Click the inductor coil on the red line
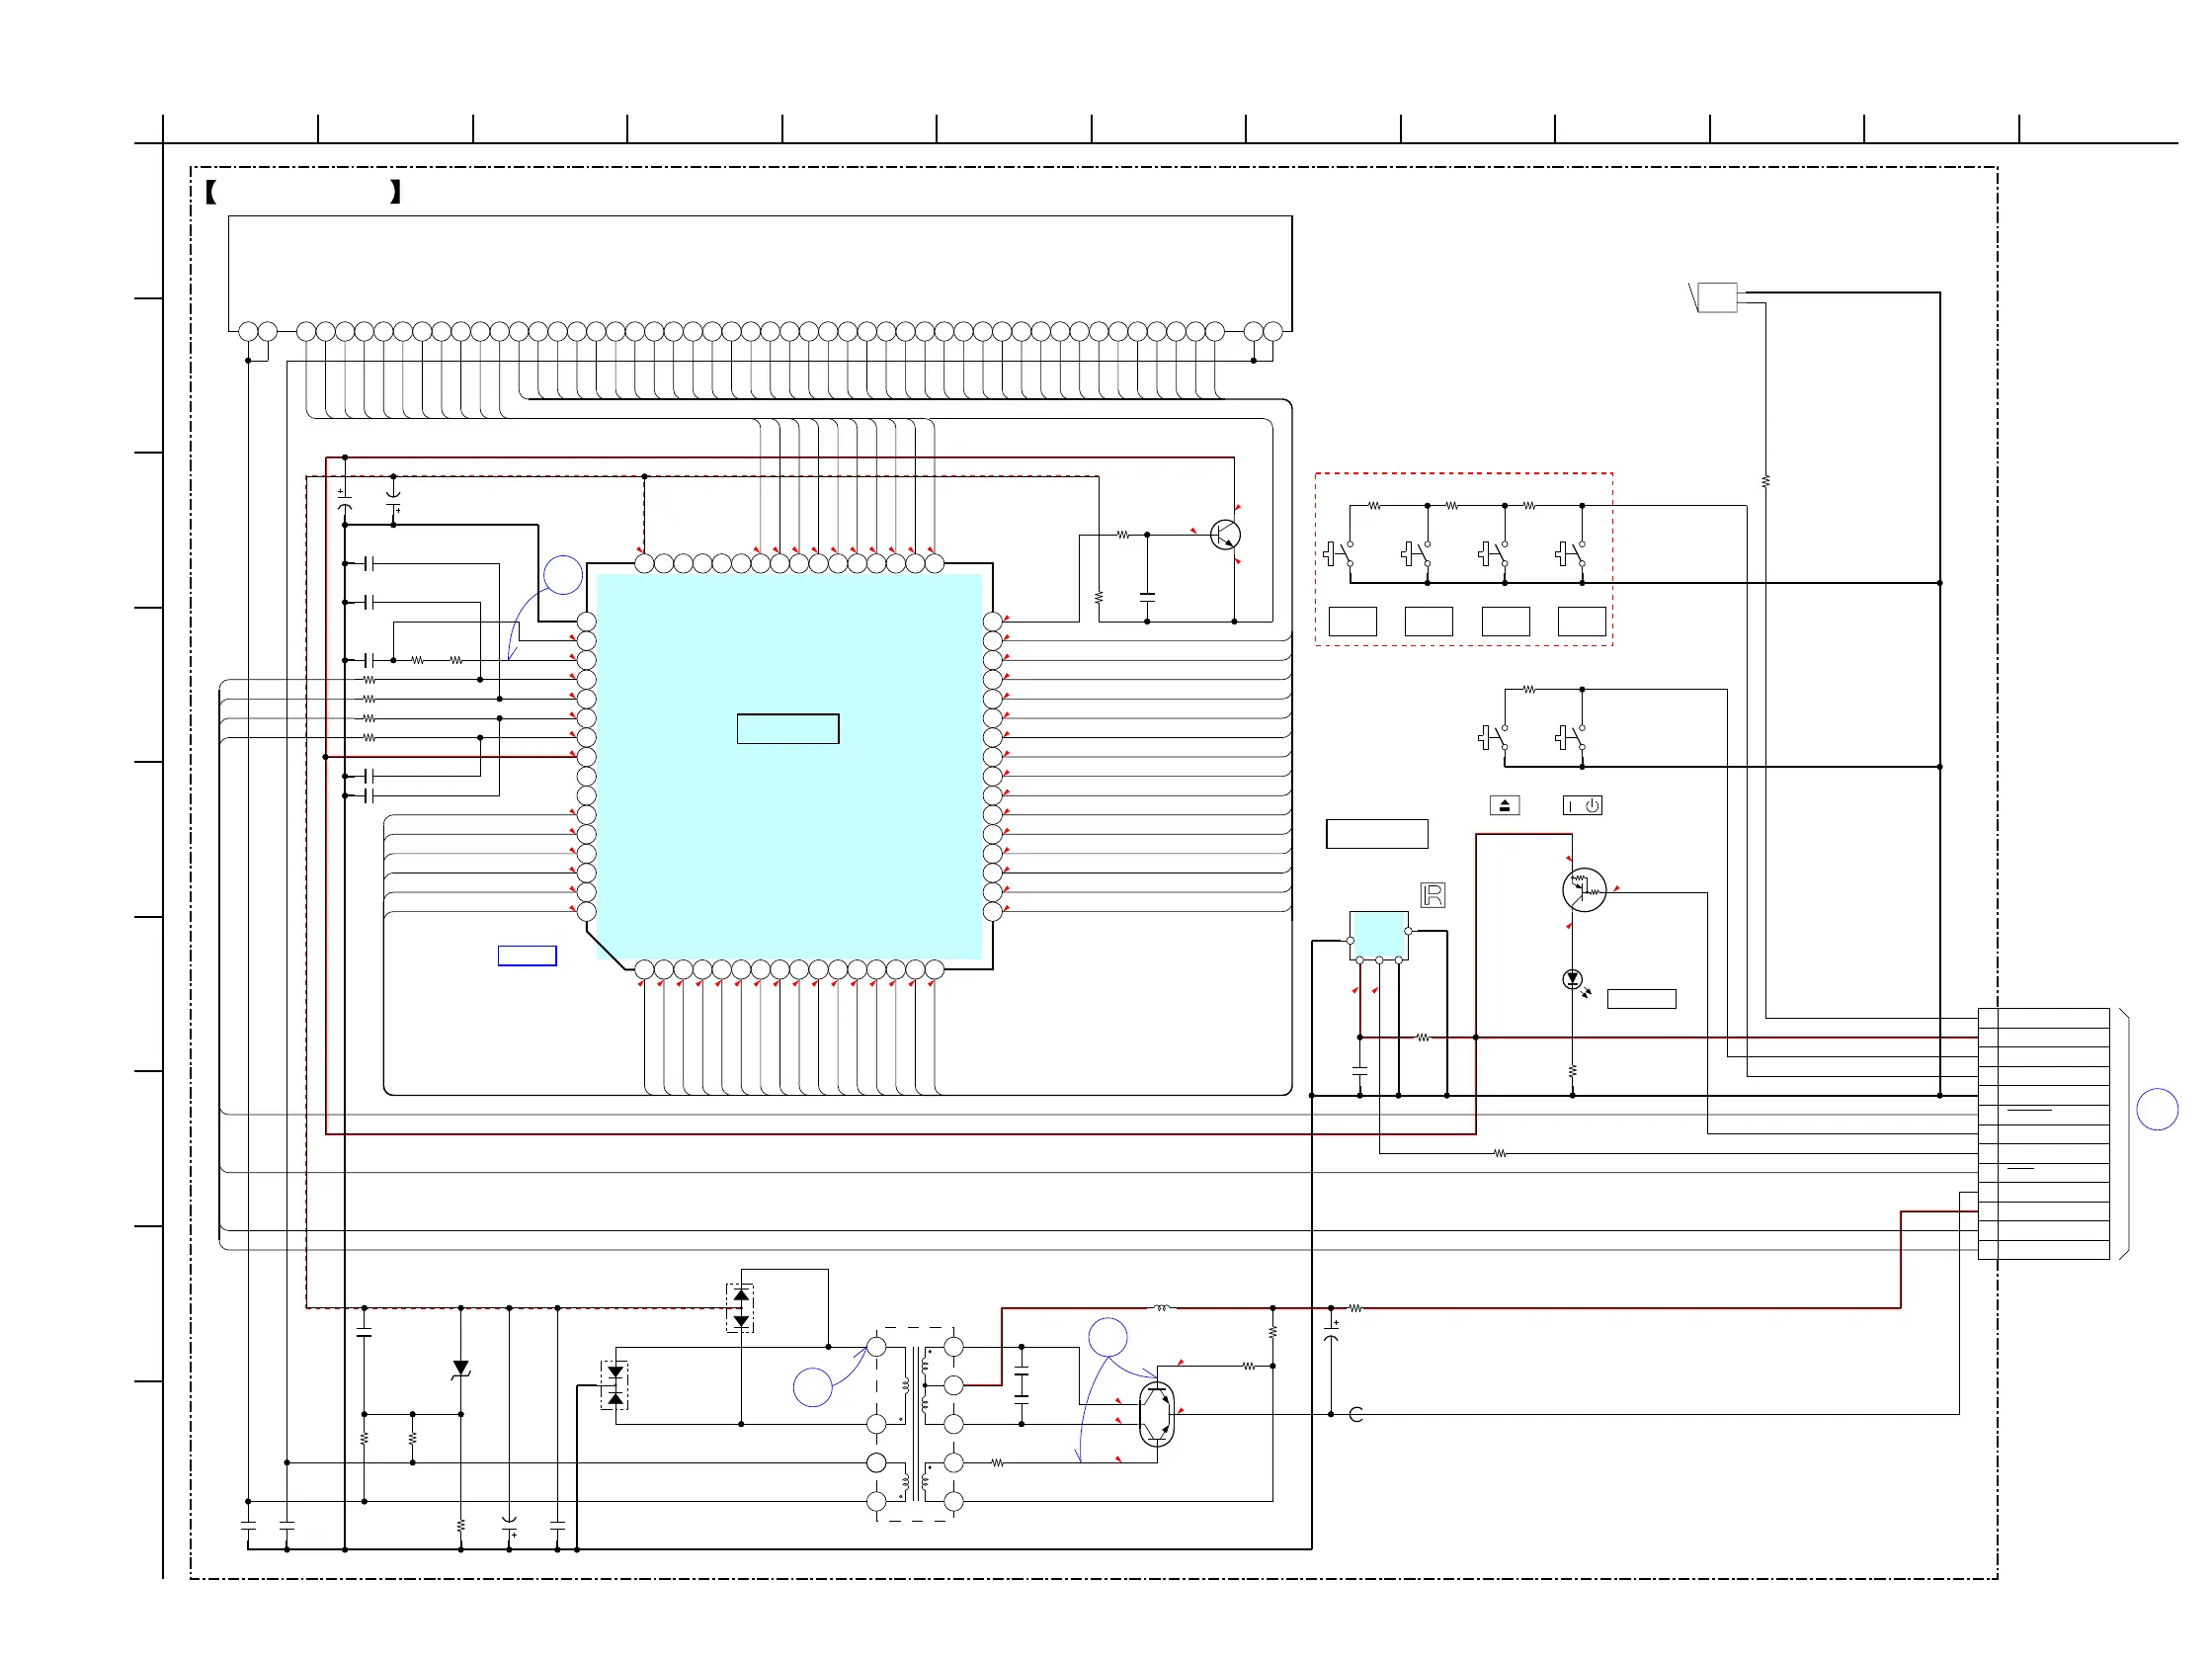This screenshot has height=1664, width=2212. click(1161, 1308)
